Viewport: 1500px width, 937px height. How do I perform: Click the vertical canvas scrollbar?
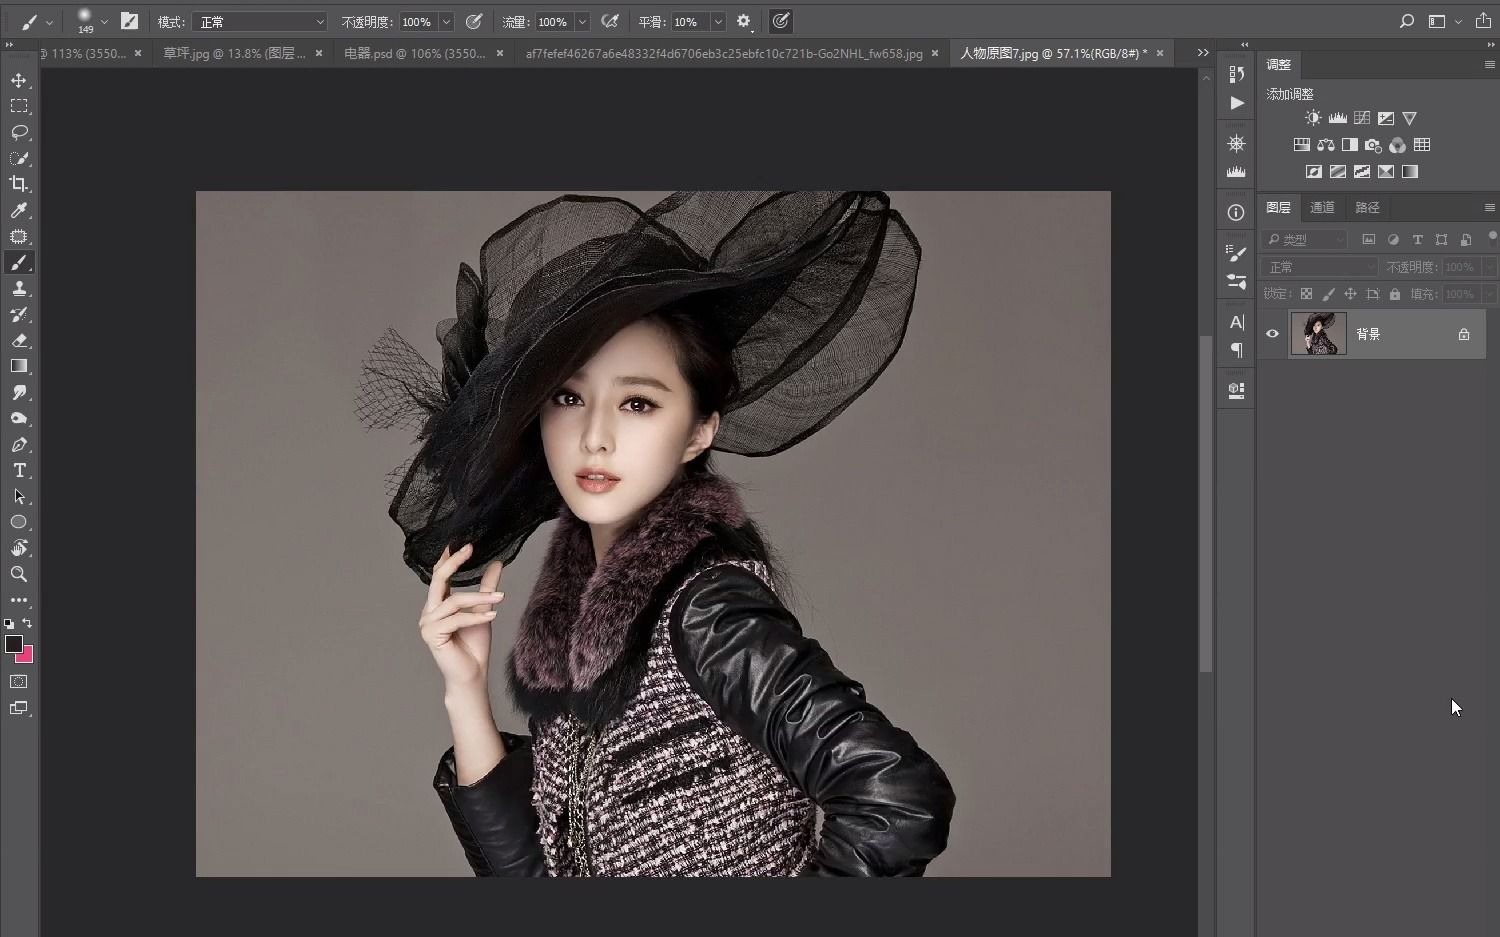pos(1206,503)
